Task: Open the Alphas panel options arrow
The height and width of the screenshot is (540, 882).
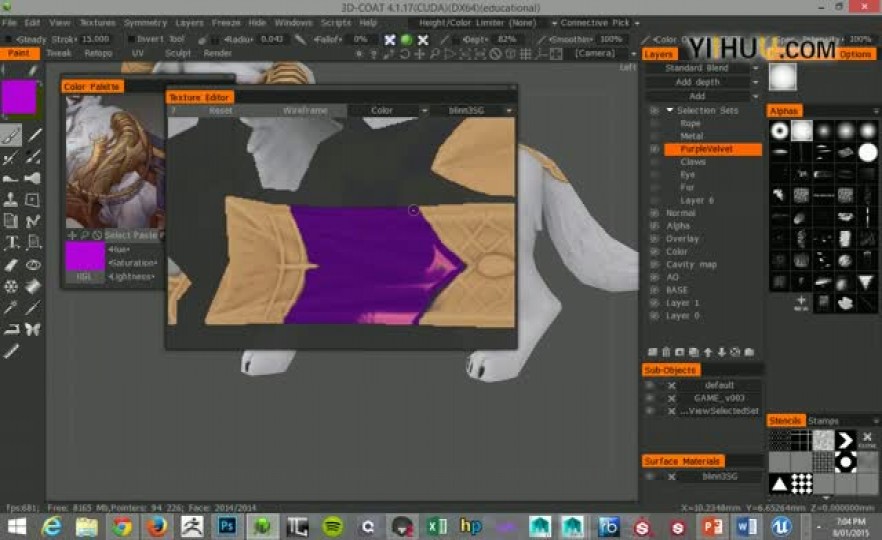Action: (876, 111)
